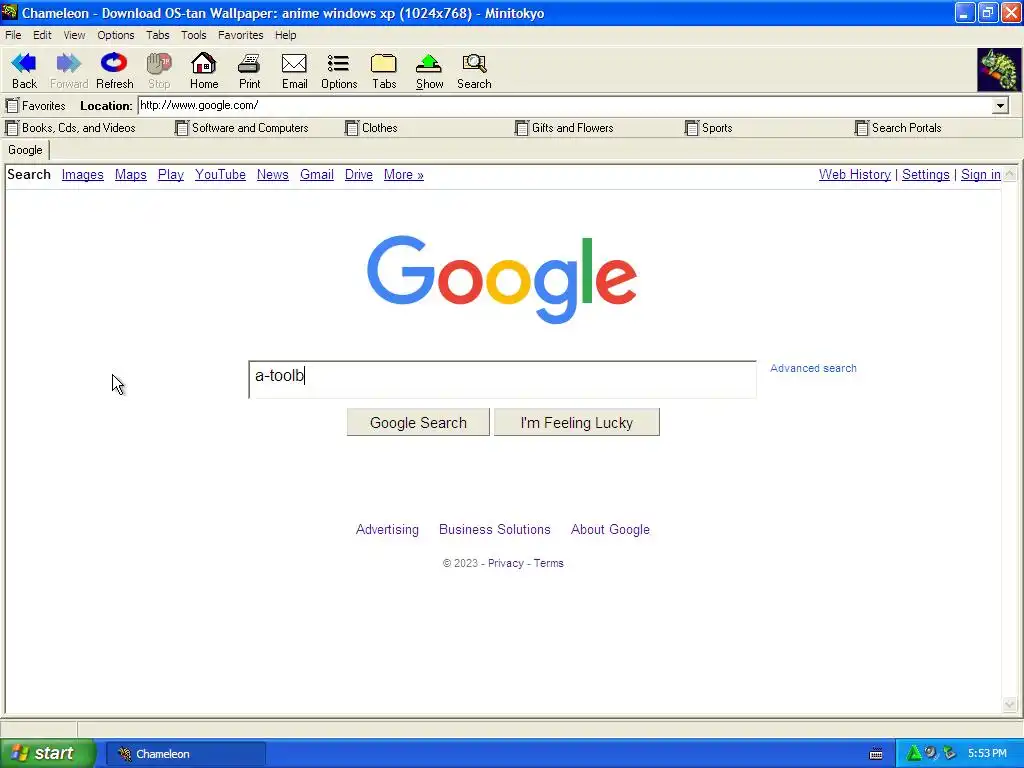Open the Advertising footer link
This screenshot has width=1024, height=768.
click(x=387, y=530)
